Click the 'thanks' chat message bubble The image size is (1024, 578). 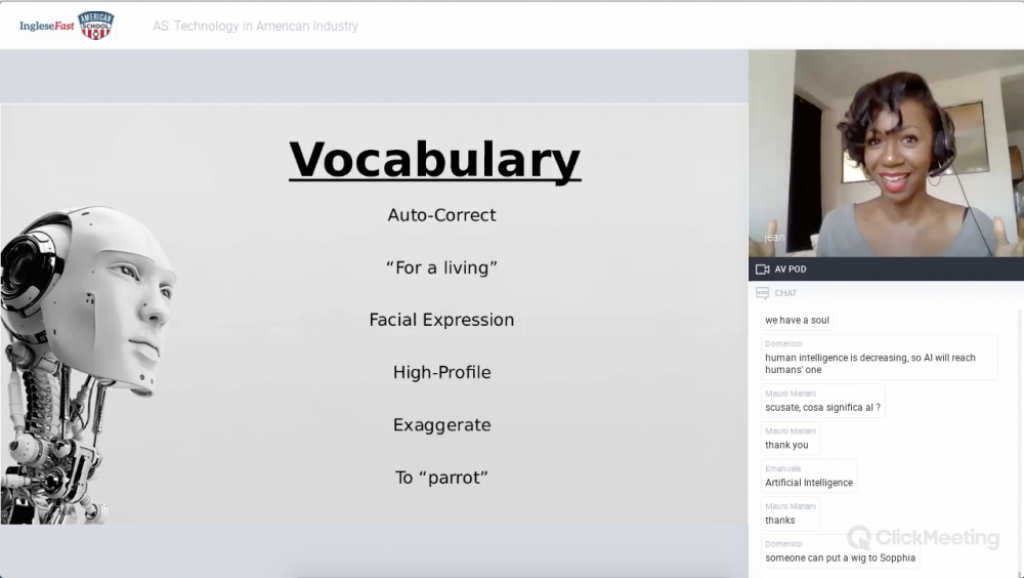pyautogui.click(x=780, y=520)
